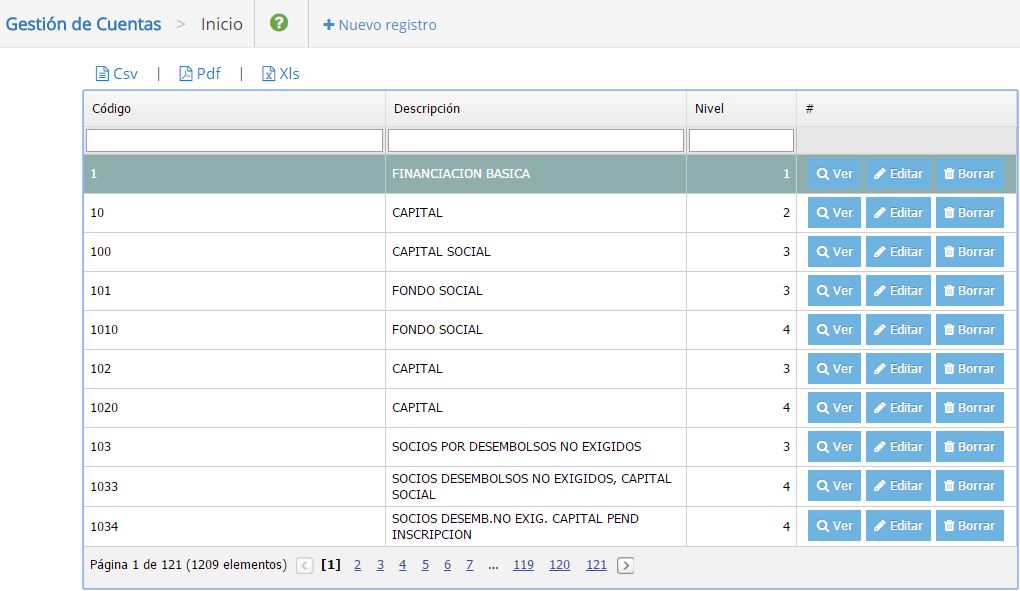Export the table as Xls
Screen dimensions: 1020x591
point(280,73)
